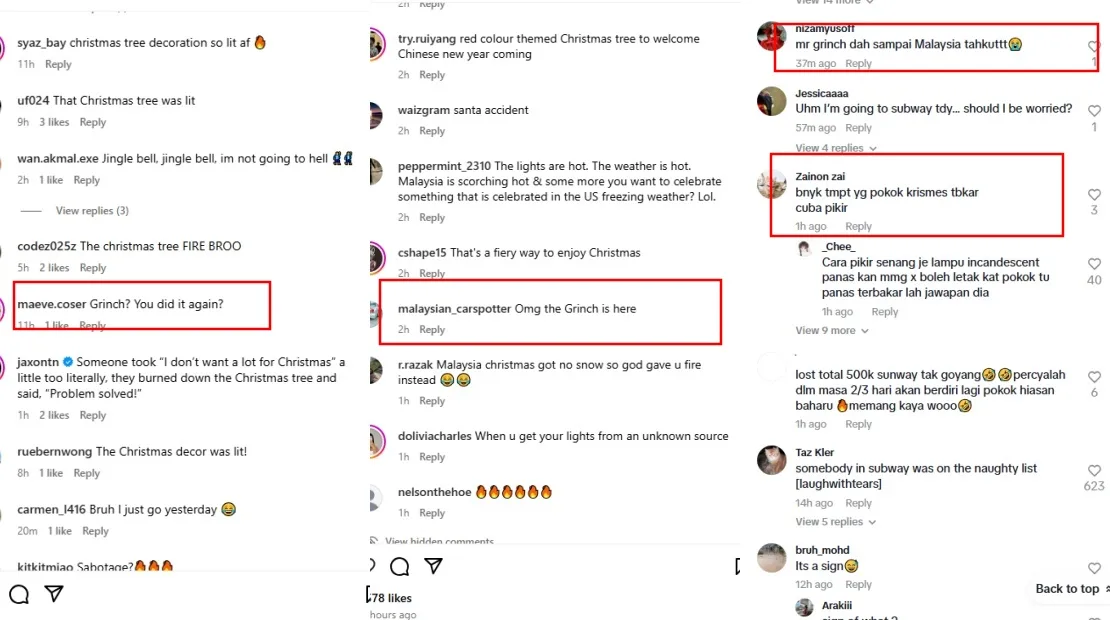The image size is (1110, 620).
Task: Open Taz Kler's cat avatar
Action: 771,460
